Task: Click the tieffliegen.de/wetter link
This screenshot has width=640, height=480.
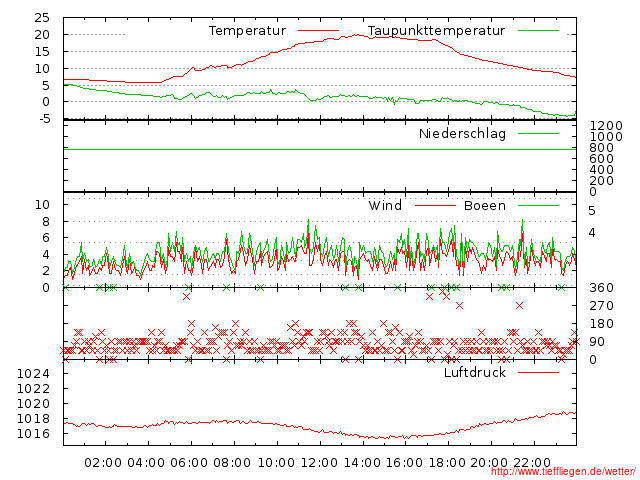Action: 563,471
